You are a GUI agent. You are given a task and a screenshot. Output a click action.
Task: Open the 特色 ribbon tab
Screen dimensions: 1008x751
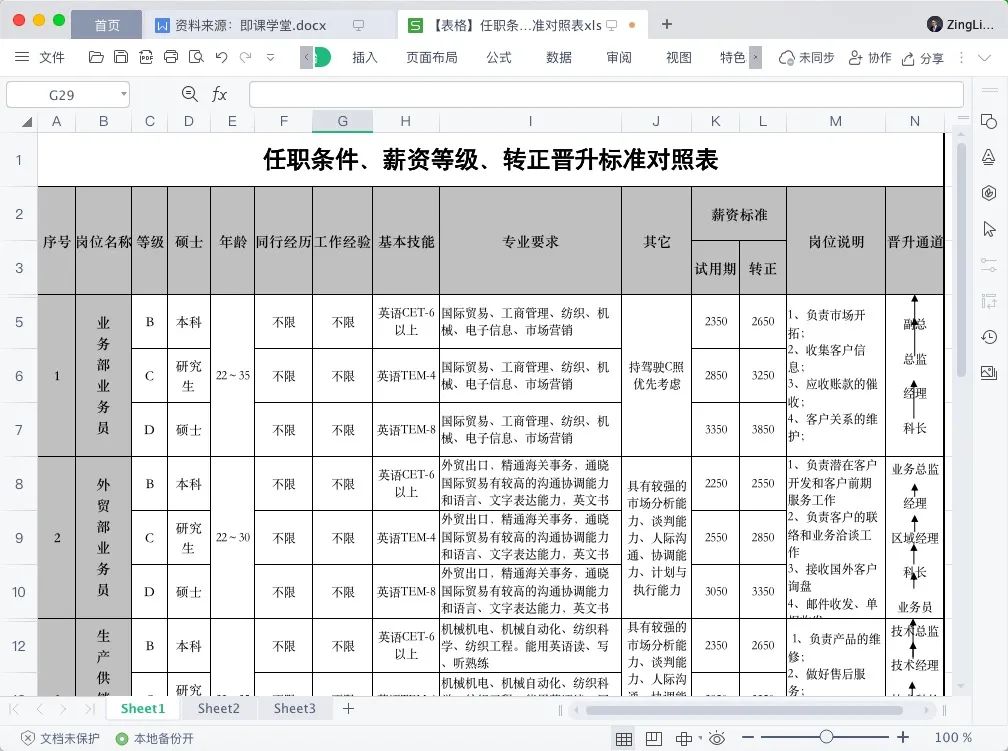(x=732, y=58)
